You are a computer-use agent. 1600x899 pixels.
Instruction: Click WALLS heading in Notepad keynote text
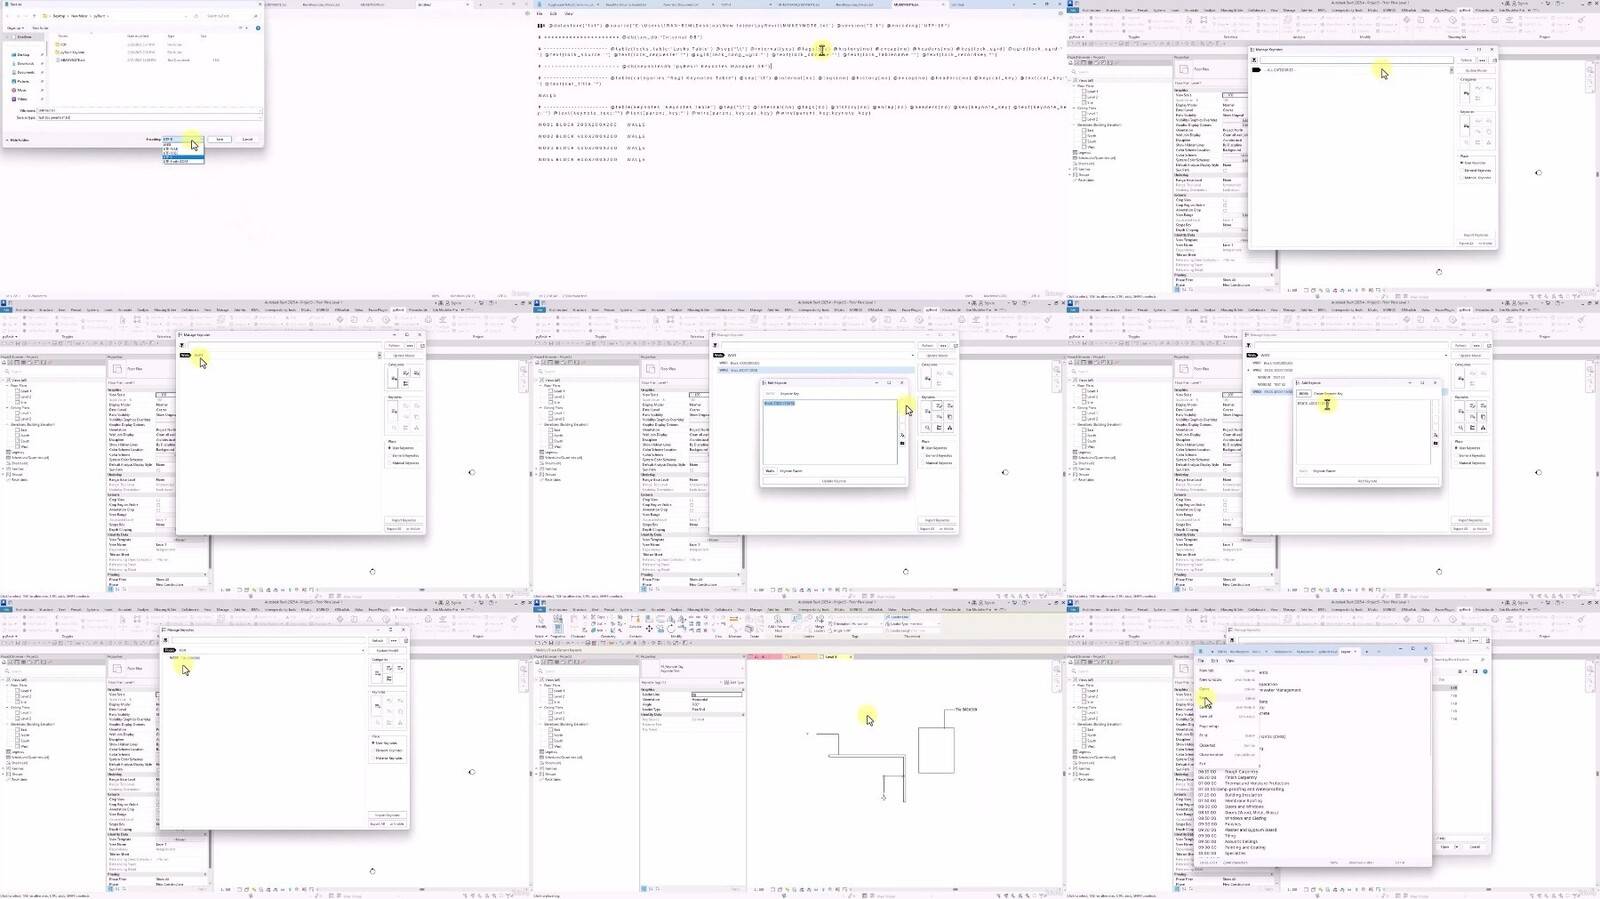tap(547, 96)
